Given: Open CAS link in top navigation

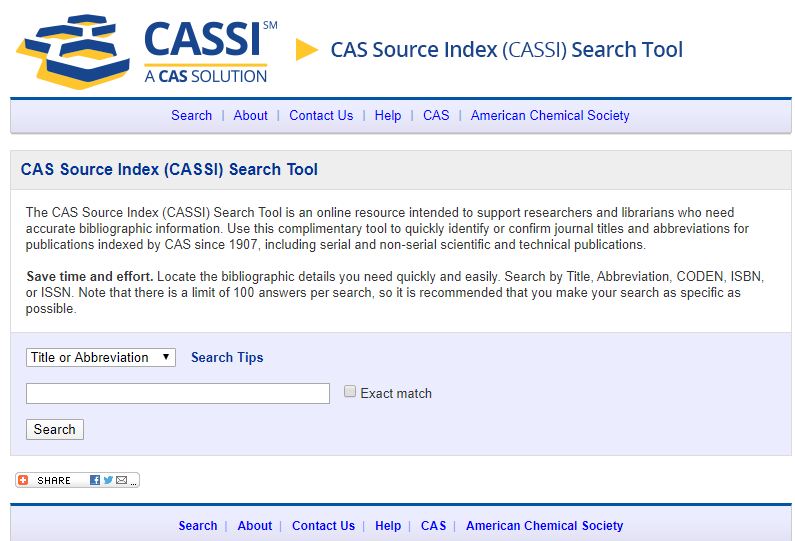Looking at the screenshot, I should click(436, 116).
